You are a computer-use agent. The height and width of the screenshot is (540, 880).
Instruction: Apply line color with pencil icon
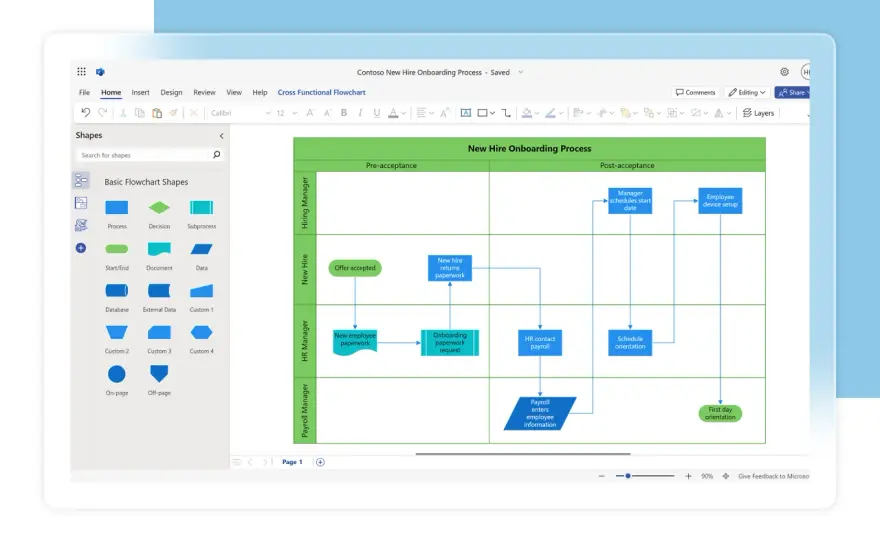[551, 113]
